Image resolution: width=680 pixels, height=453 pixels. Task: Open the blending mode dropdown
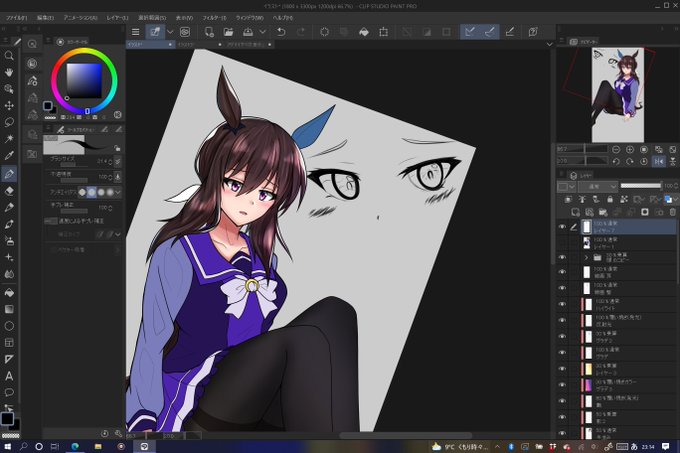tap(598, 186)
